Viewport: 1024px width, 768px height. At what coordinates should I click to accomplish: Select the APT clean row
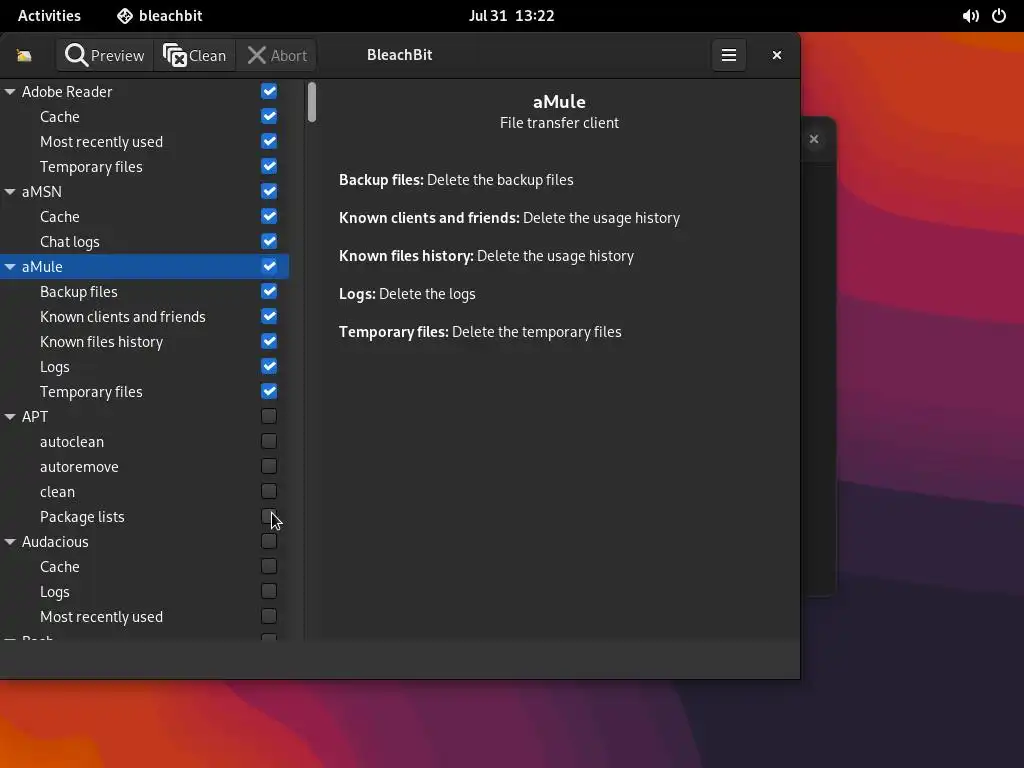pyautogui.click(x=144, y=492)
